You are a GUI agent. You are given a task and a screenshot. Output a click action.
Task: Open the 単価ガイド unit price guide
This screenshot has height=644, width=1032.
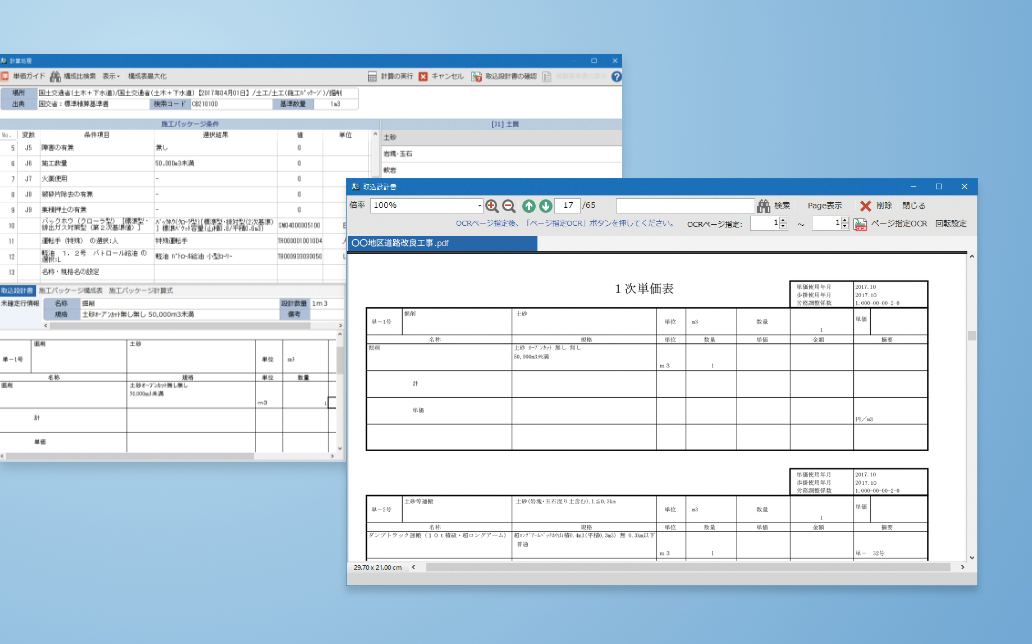(22, 76)
